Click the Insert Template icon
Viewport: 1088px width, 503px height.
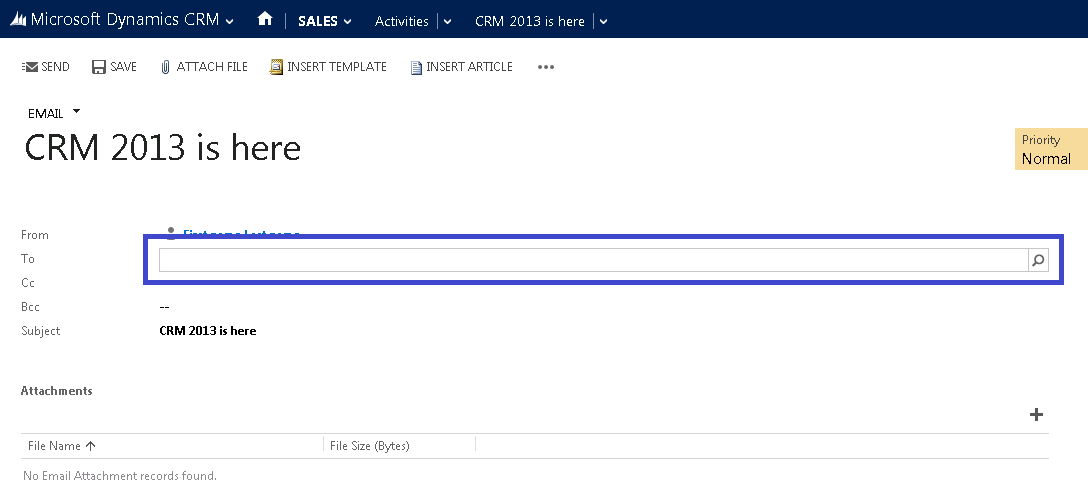click(x=276, y=67)
